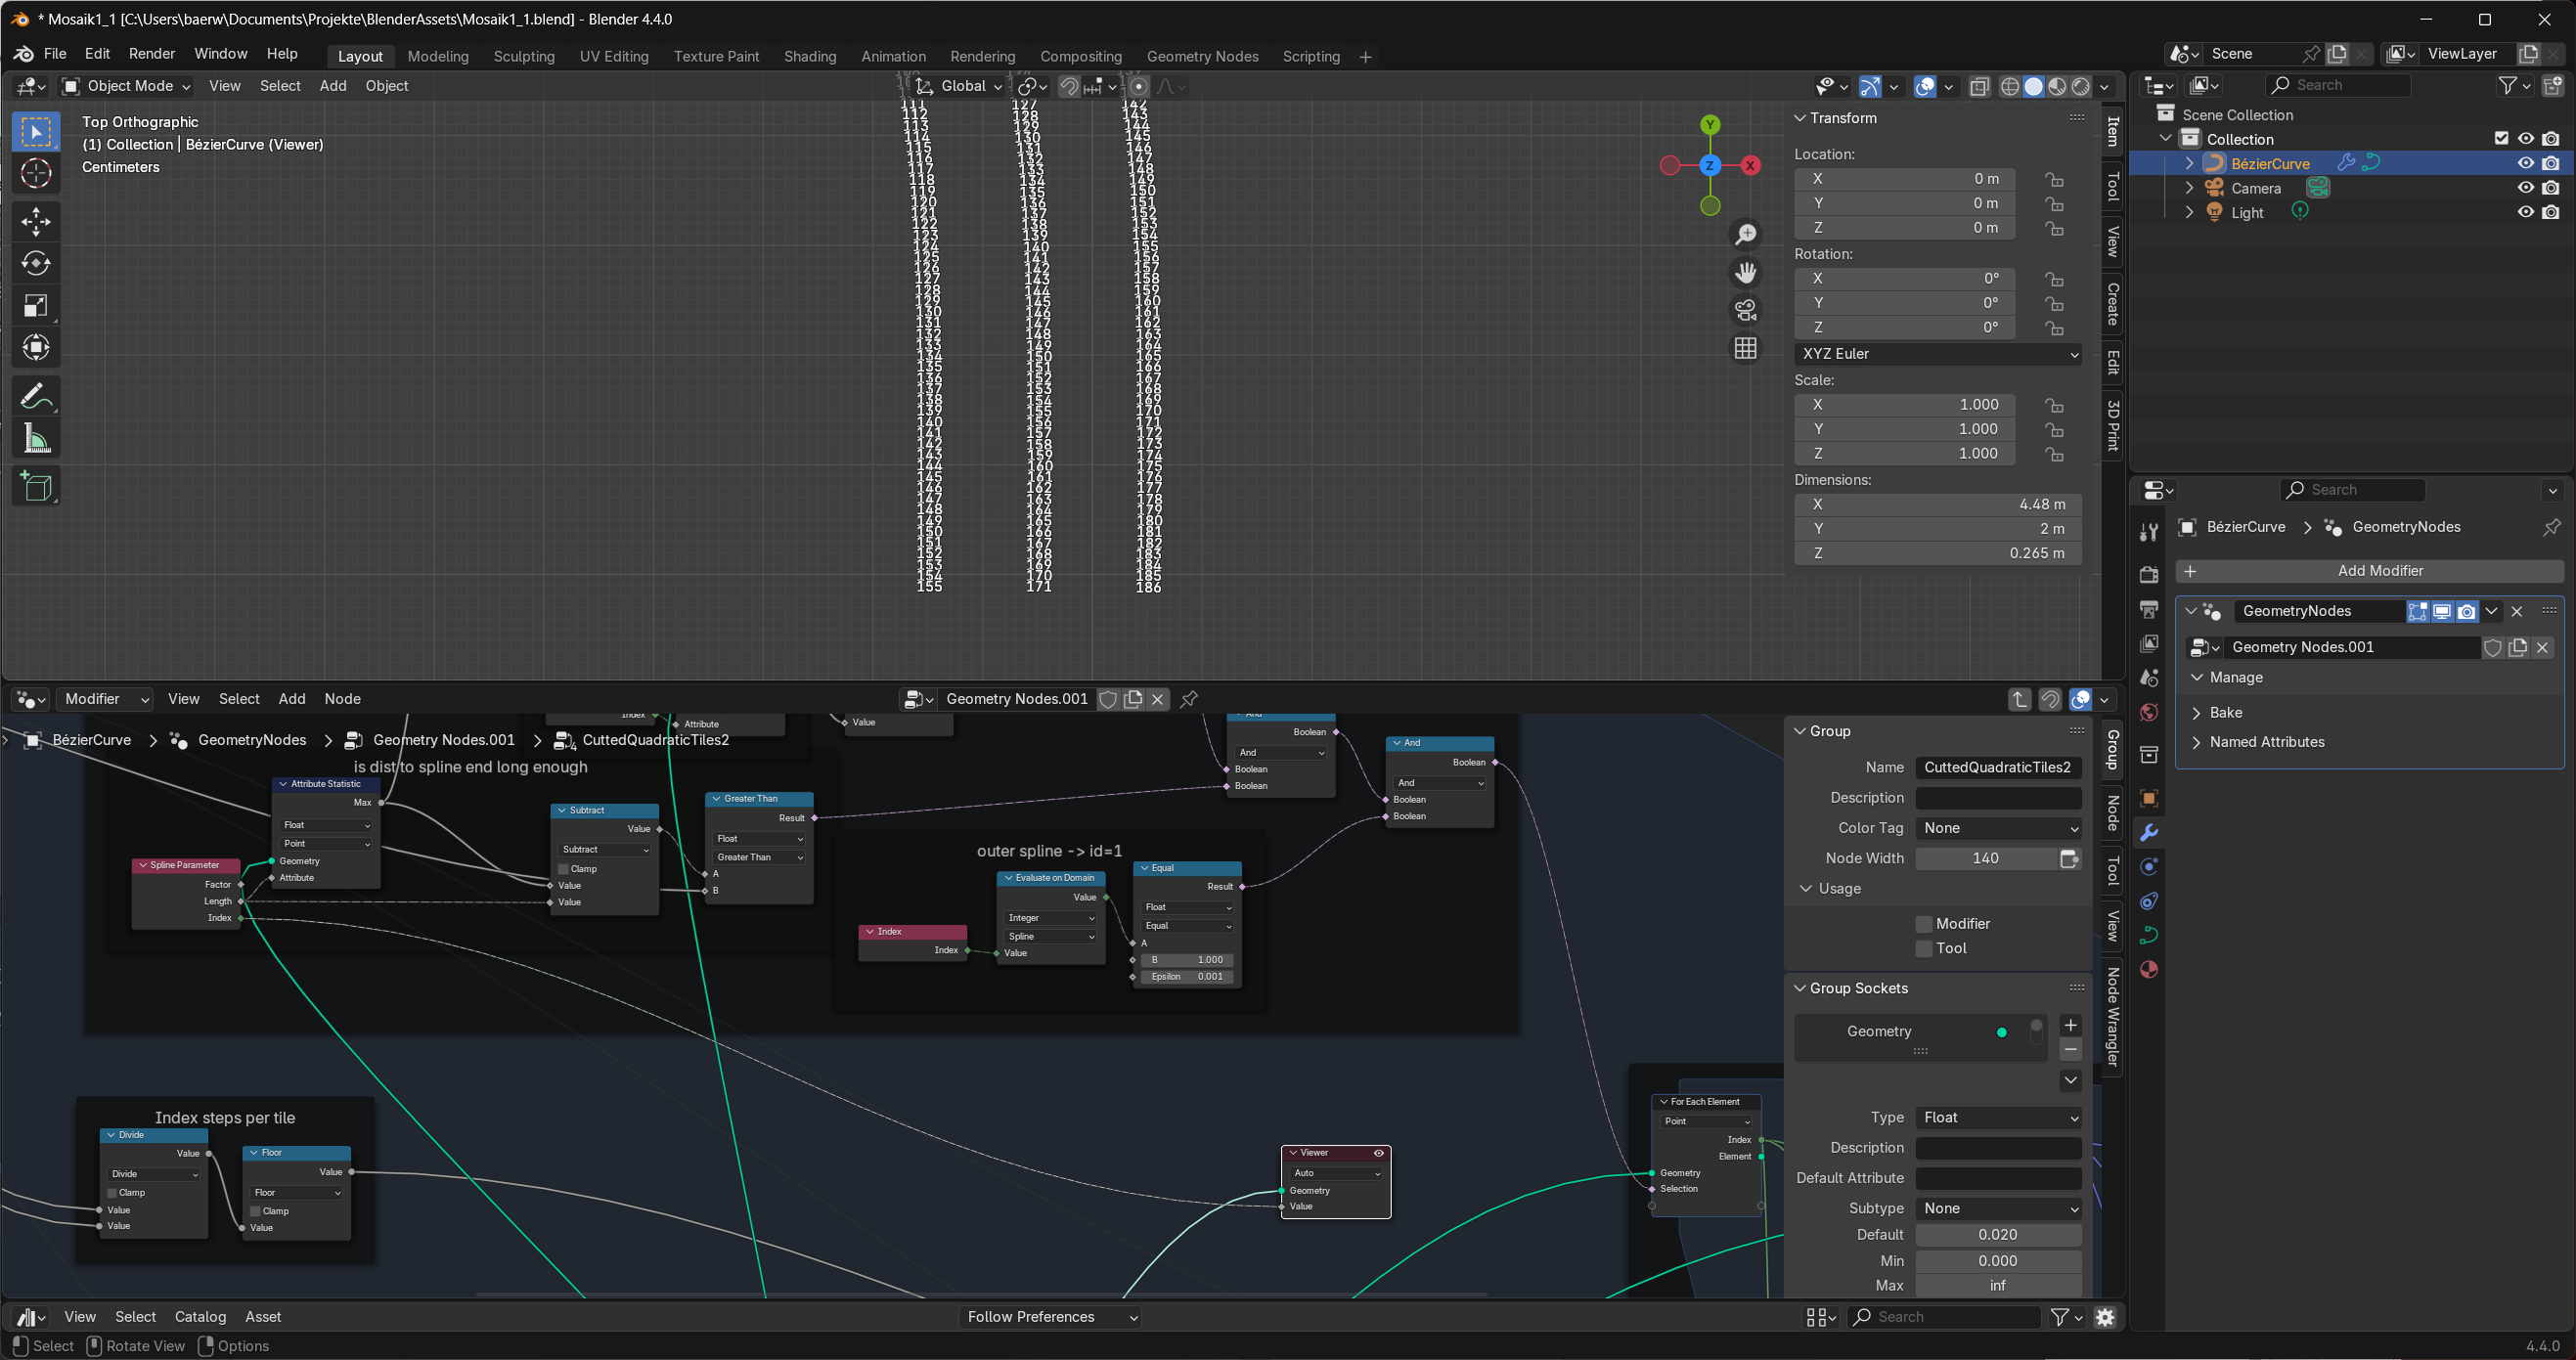Select the Rotate tool
This screenshot has height=1360, width=2576.
pyautogui.click(x=36, y=263)
